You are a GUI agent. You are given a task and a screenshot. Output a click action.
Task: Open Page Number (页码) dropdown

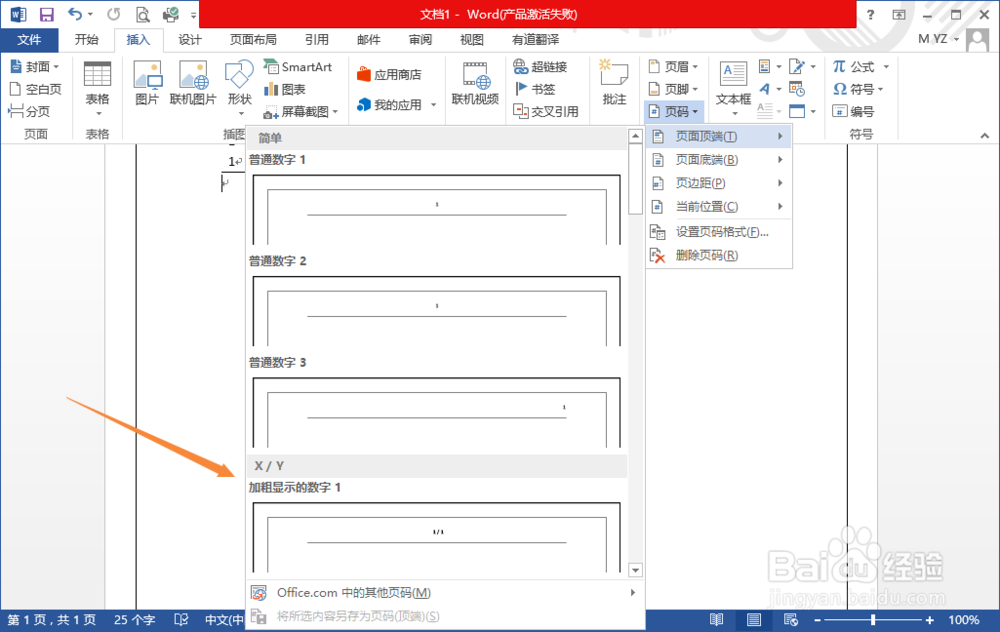click(673, 112)
